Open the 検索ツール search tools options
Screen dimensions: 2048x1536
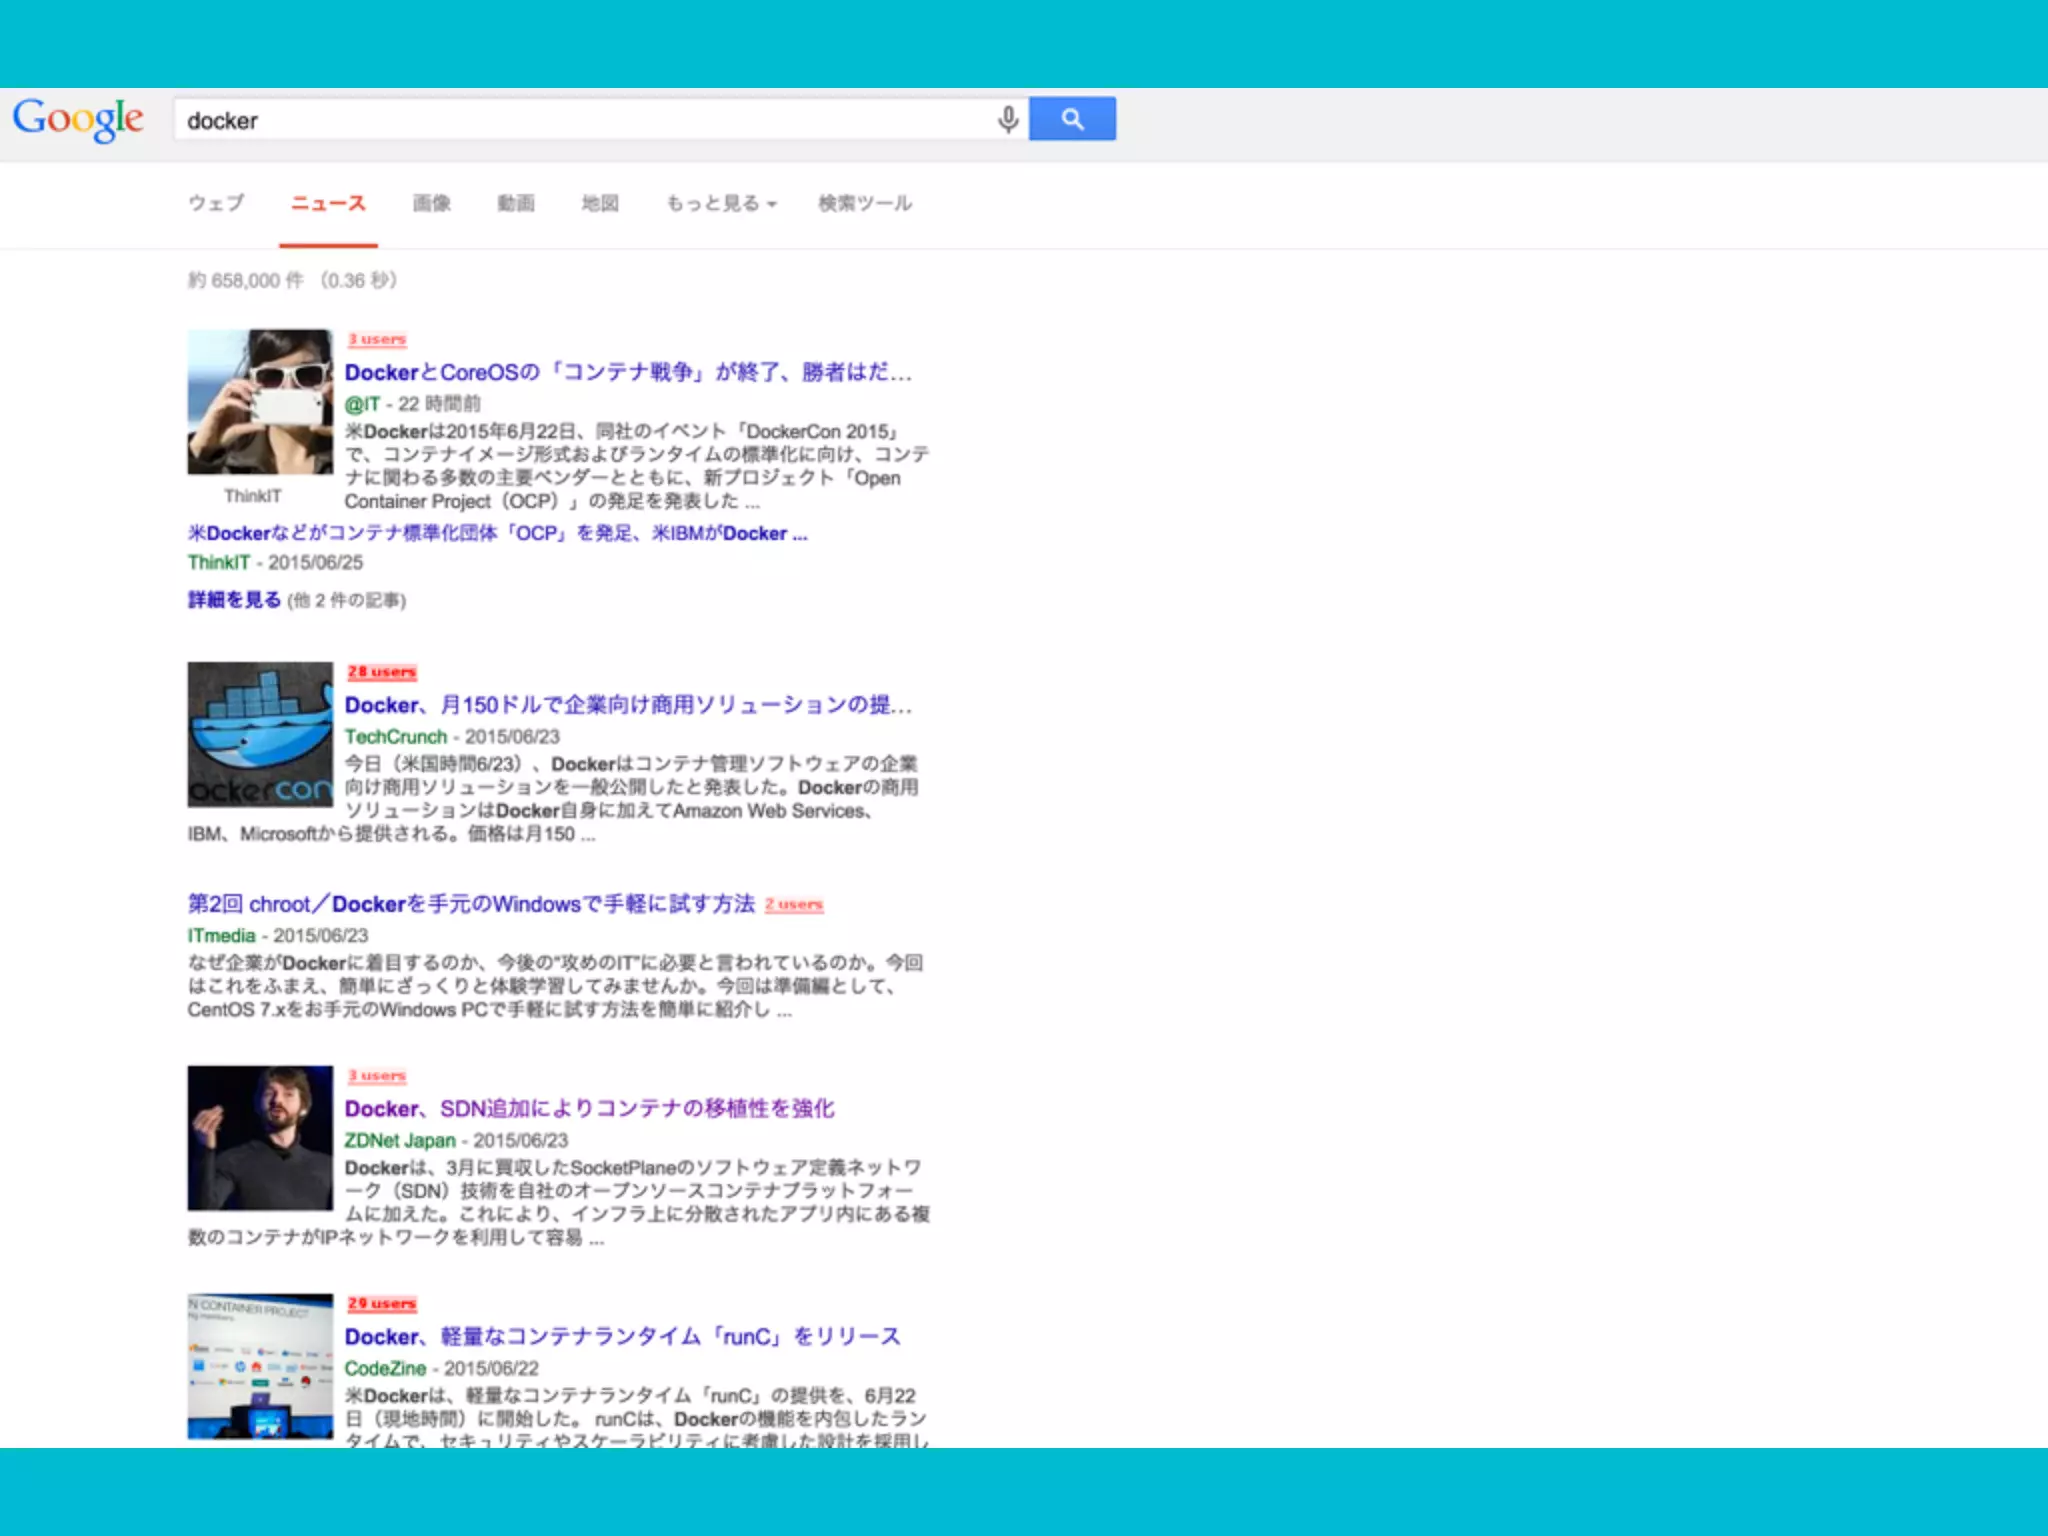[864, 204]
